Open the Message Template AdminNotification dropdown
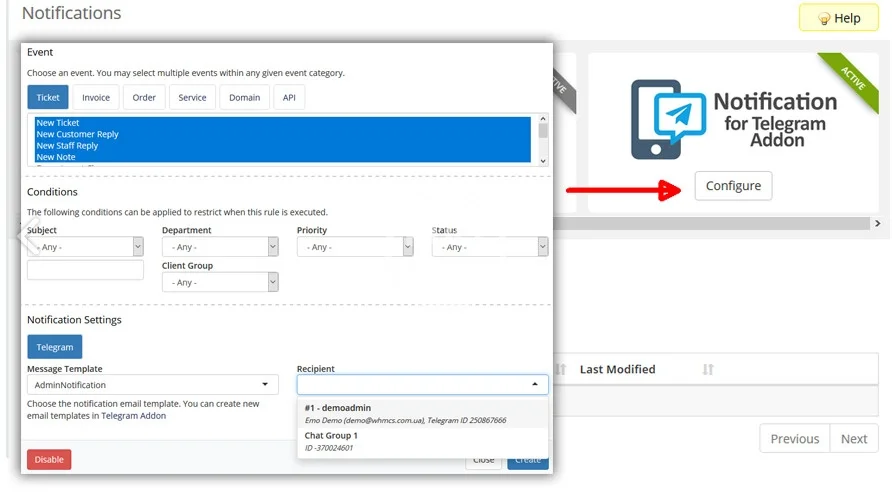The height and width of the screenshot is (498, 892). click(x=153, y=385)
